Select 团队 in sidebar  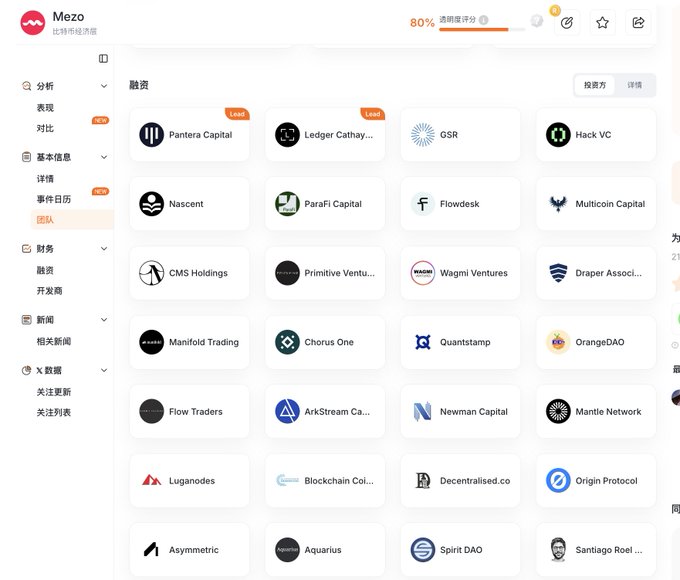[x=72, y=220]
